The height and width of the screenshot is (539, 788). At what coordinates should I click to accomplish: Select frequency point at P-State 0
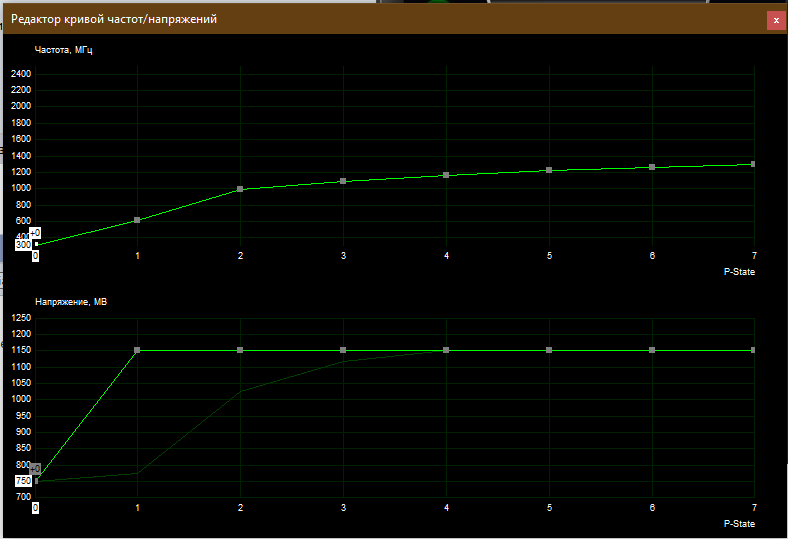pyautogui.click(x=36, y=244)
